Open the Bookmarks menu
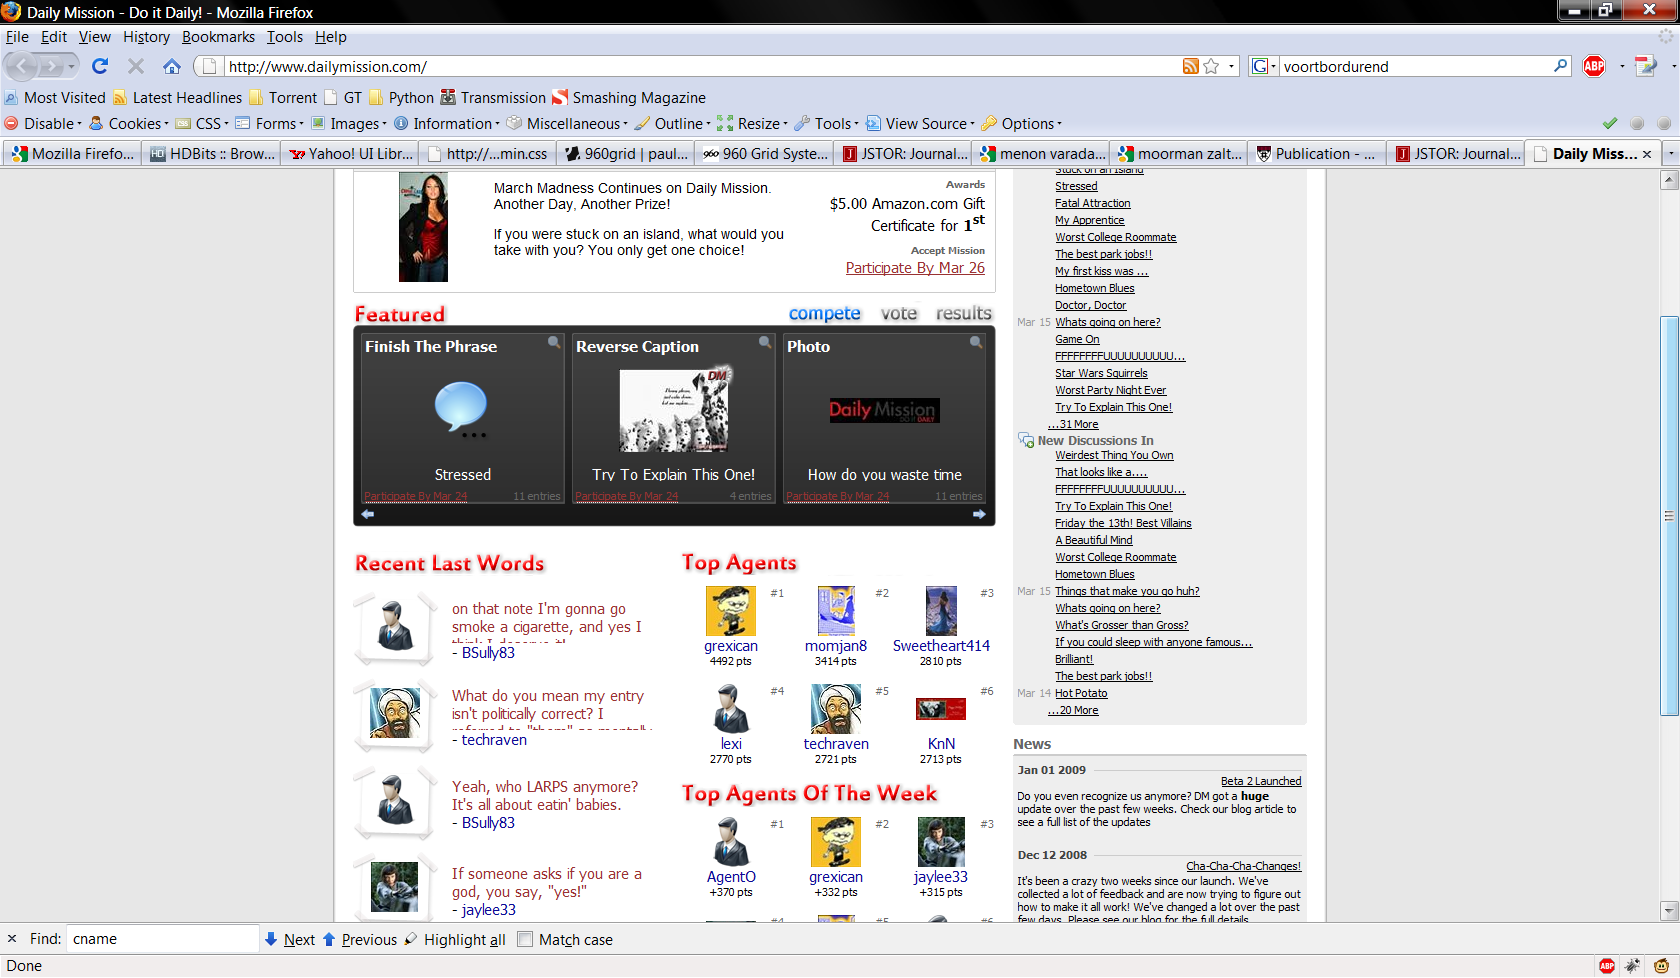1680x978 pixels. [x=218, y=37]
